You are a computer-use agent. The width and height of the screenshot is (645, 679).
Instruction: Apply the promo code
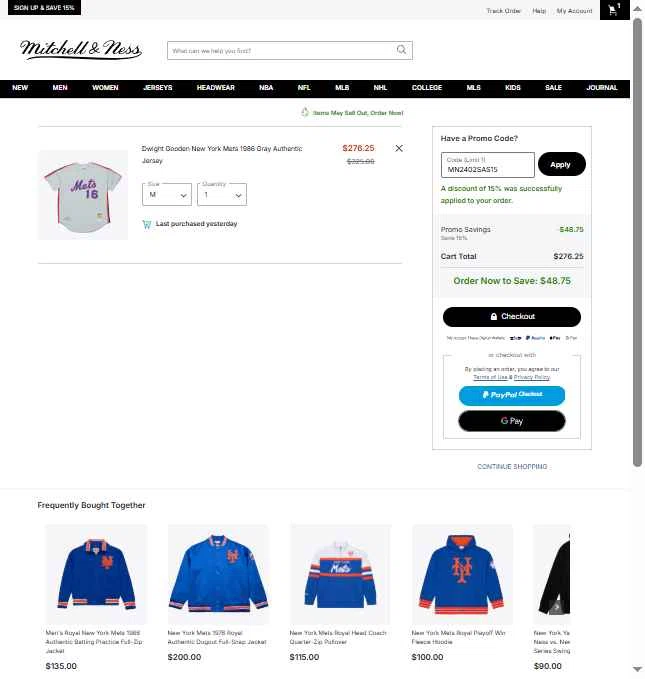561,165
